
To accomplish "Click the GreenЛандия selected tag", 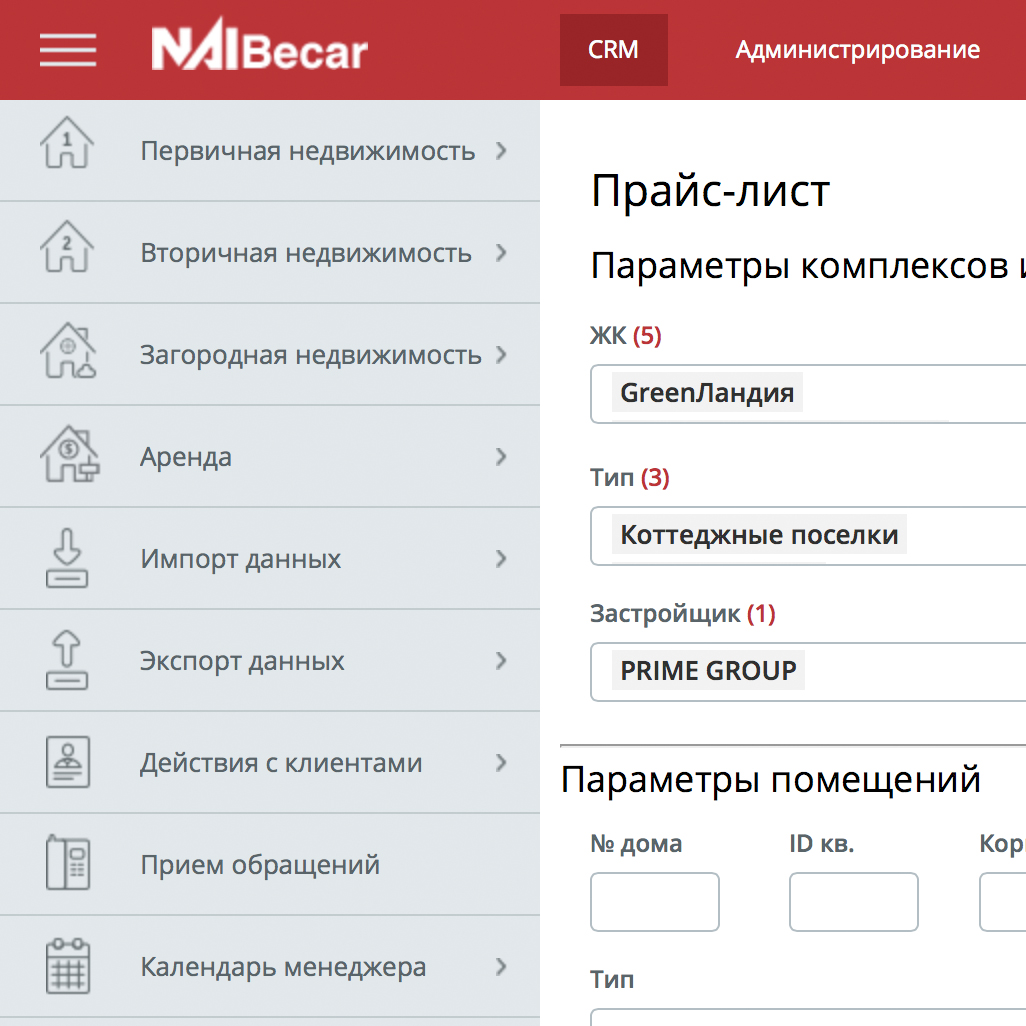I will 707,393.
